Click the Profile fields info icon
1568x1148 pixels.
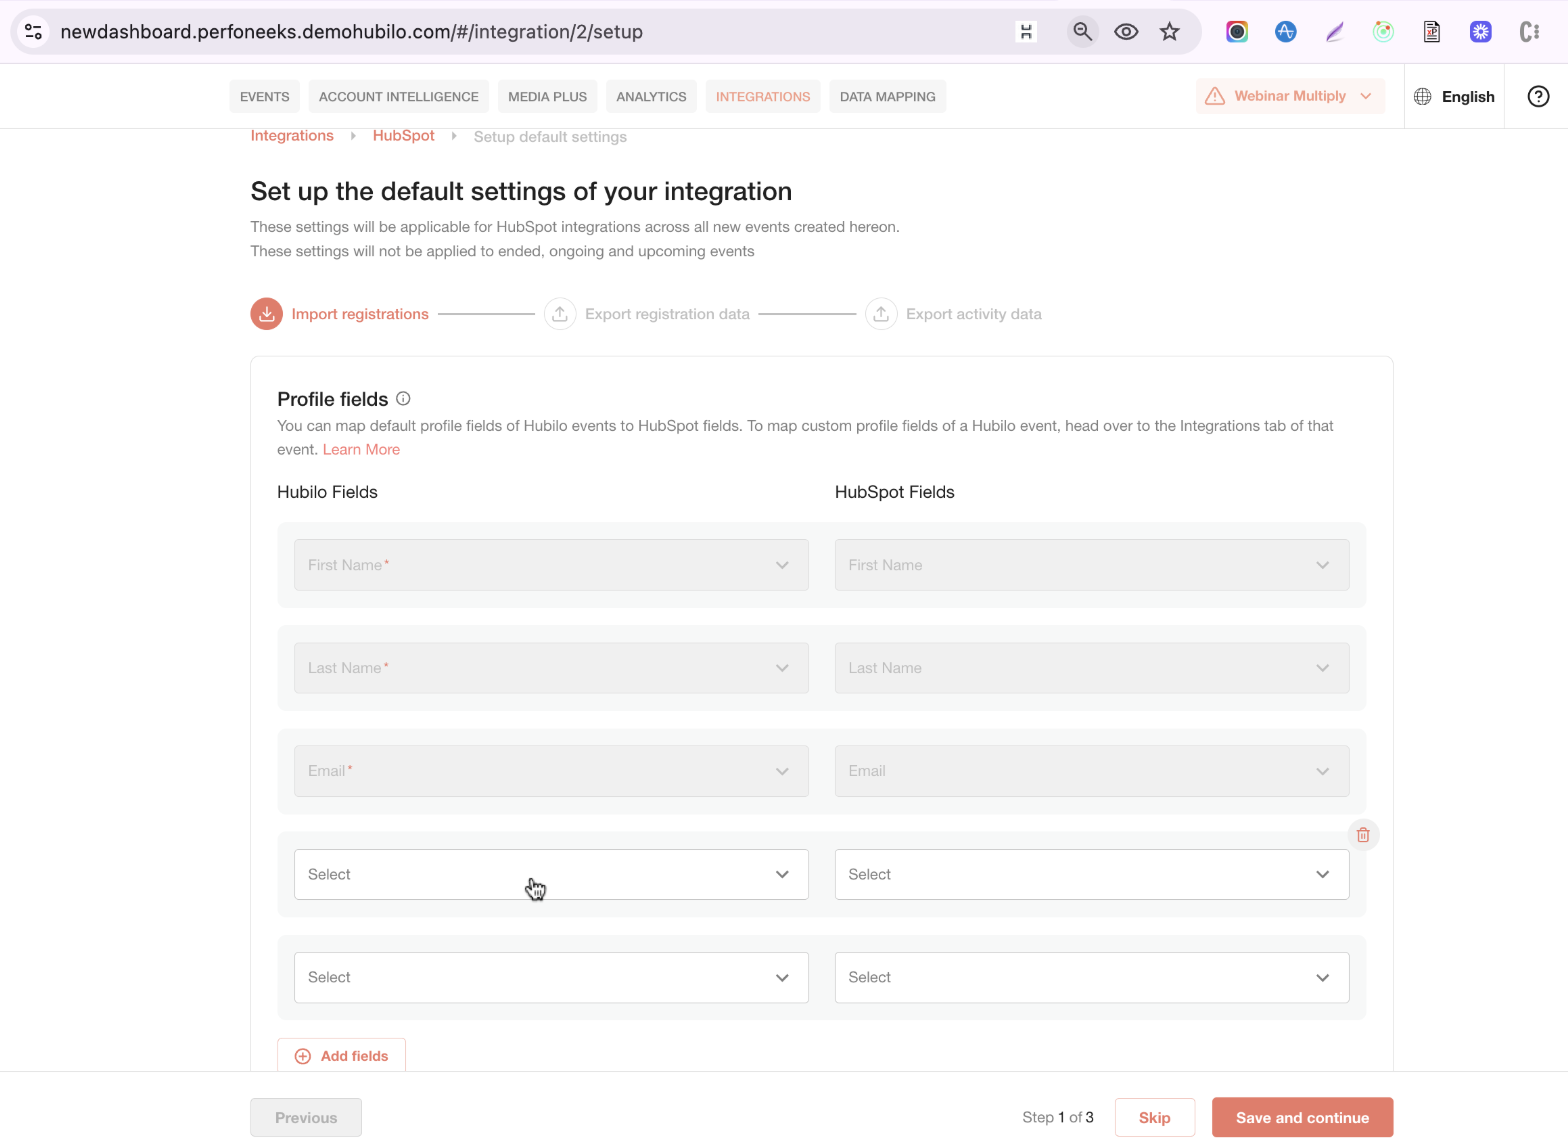coord(403,398)
